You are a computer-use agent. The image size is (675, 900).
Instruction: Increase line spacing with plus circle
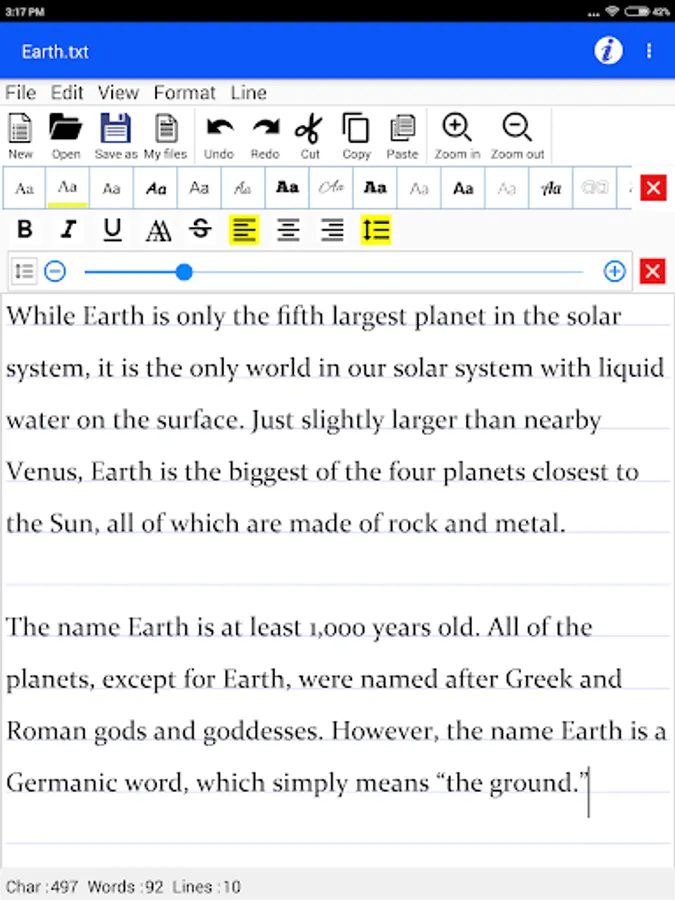tap(614, 271)
